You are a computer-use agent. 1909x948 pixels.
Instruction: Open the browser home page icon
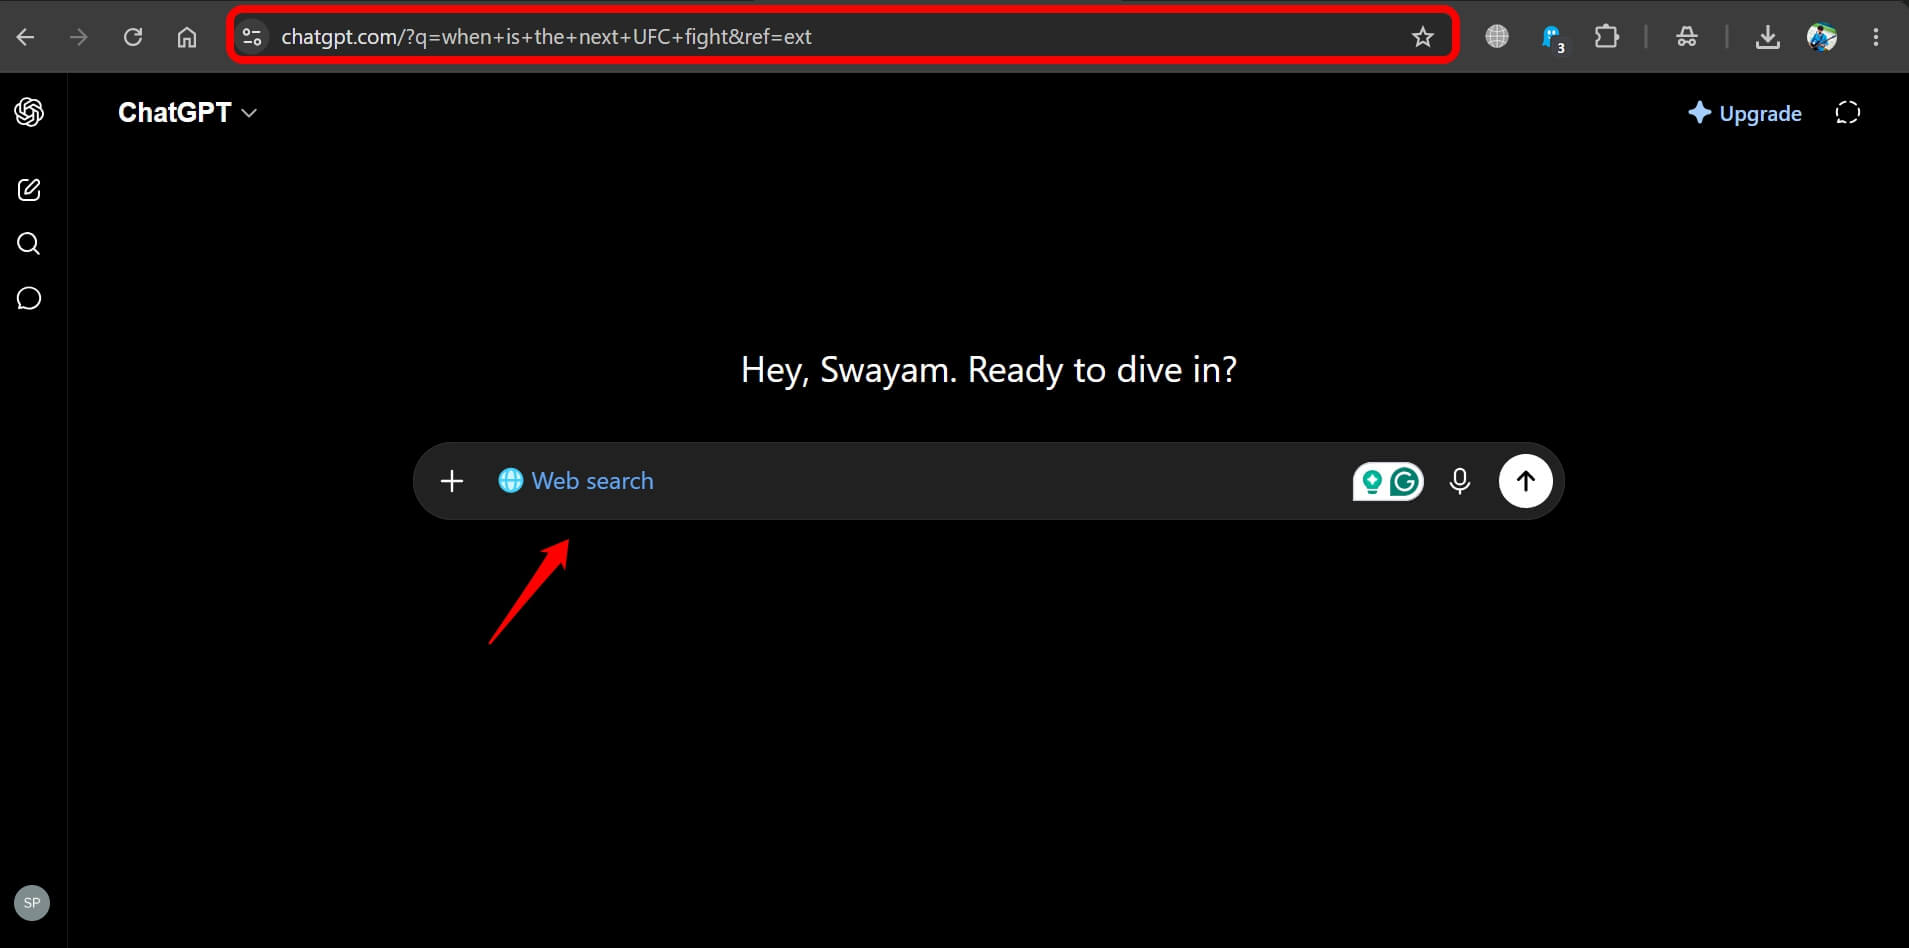coord(187,37)
